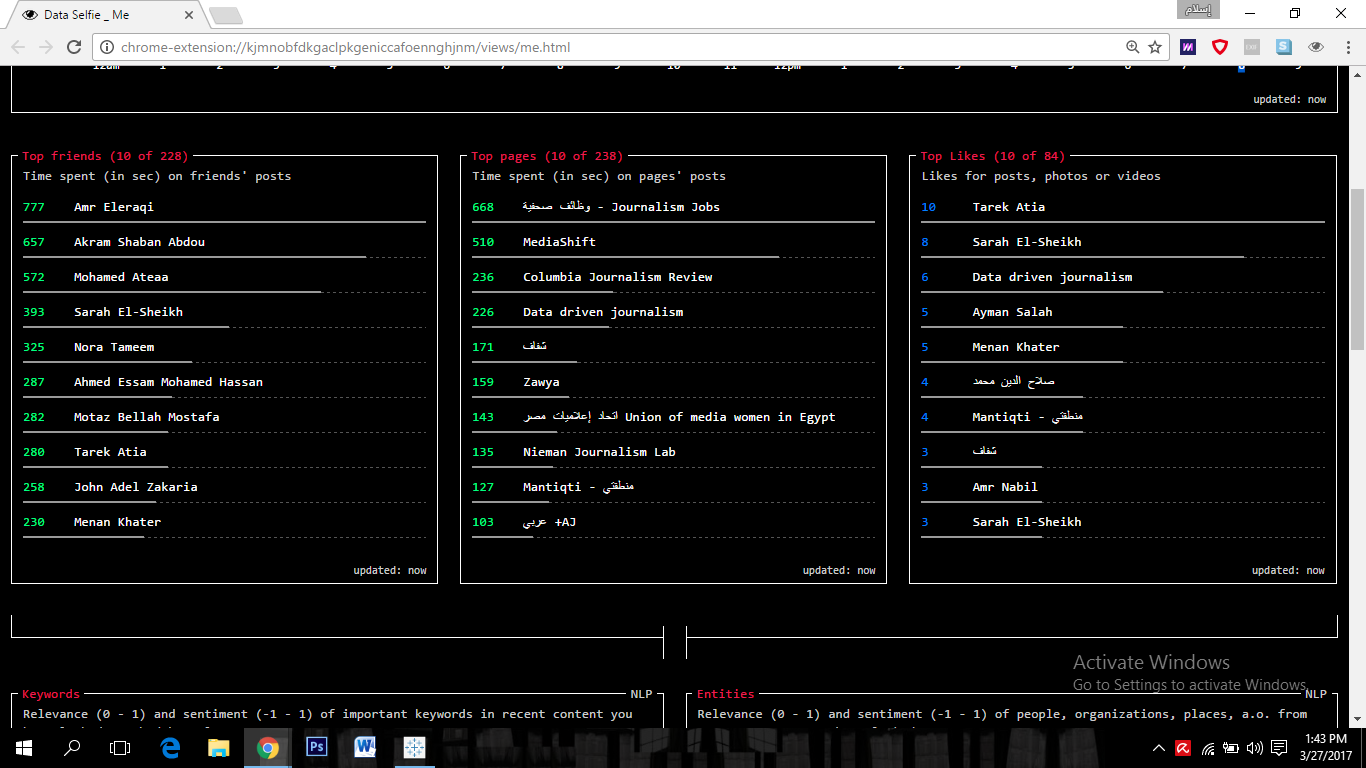Open the Avira tray icon
The height and width of the screenshot is (768, 1366).
(x=1183, y=748)
